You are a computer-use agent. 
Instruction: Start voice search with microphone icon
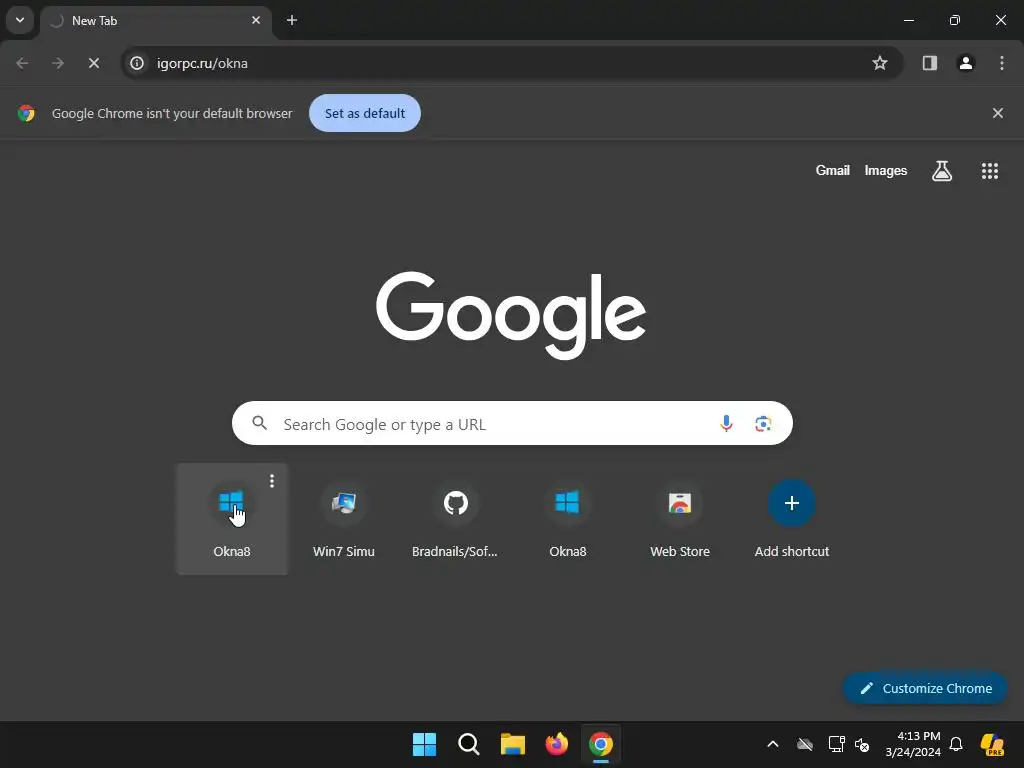coord(726,424)
